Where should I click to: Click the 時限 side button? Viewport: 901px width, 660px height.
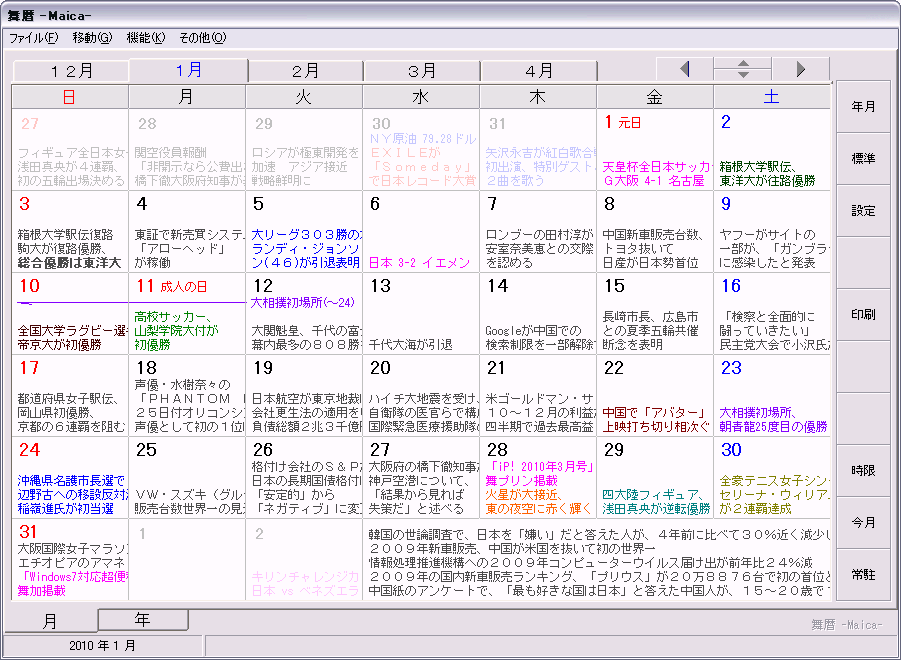click(x=863, y=470)
